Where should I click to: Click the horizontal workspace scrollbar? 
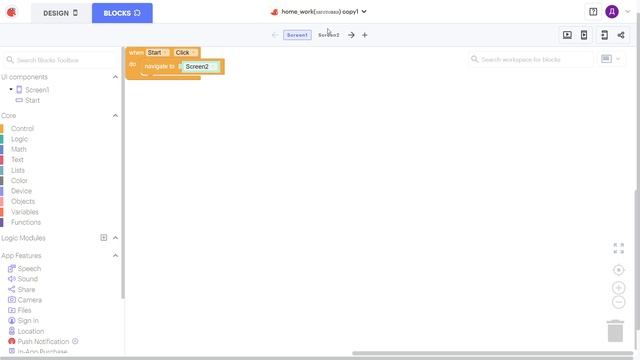493,353
